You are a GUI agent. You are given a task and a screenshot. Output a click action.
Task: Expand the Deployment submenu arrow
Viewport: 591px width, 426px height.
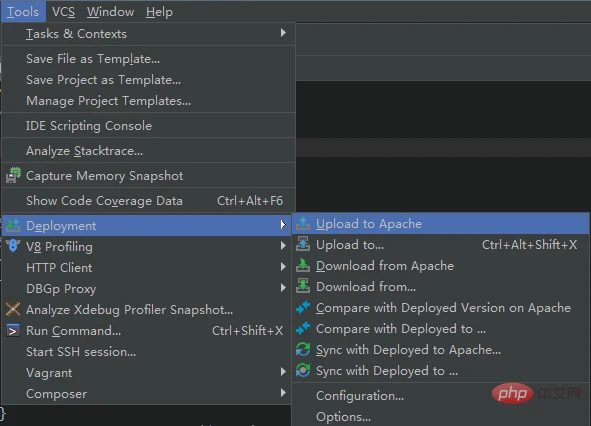[283, 225]
